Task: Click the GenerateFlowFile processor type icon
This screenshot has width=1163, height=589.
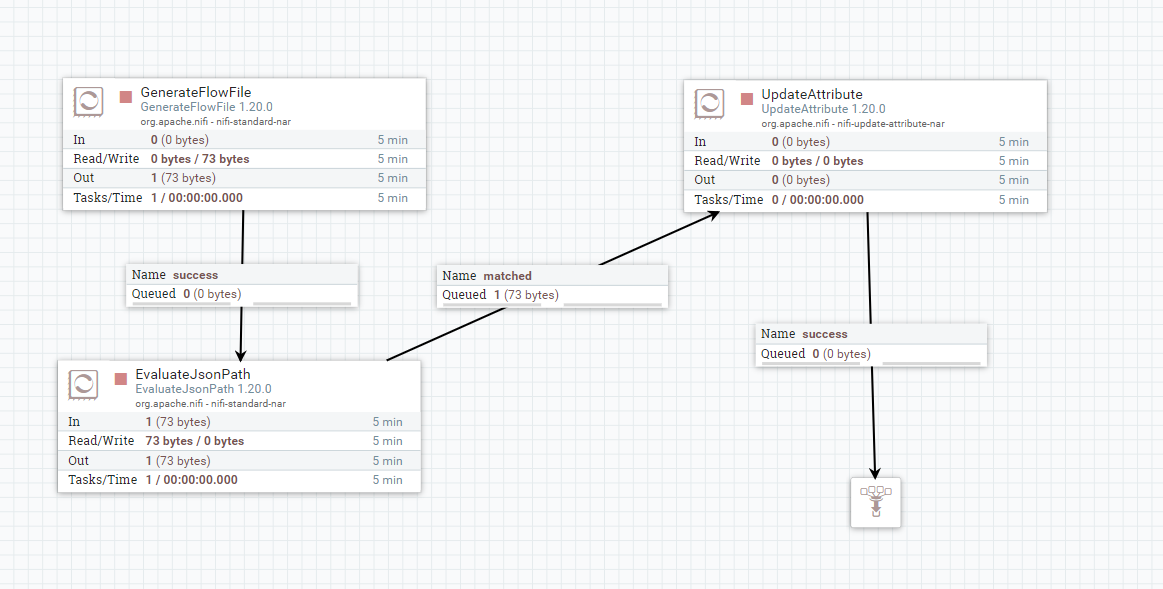Action: pos(88,101)
